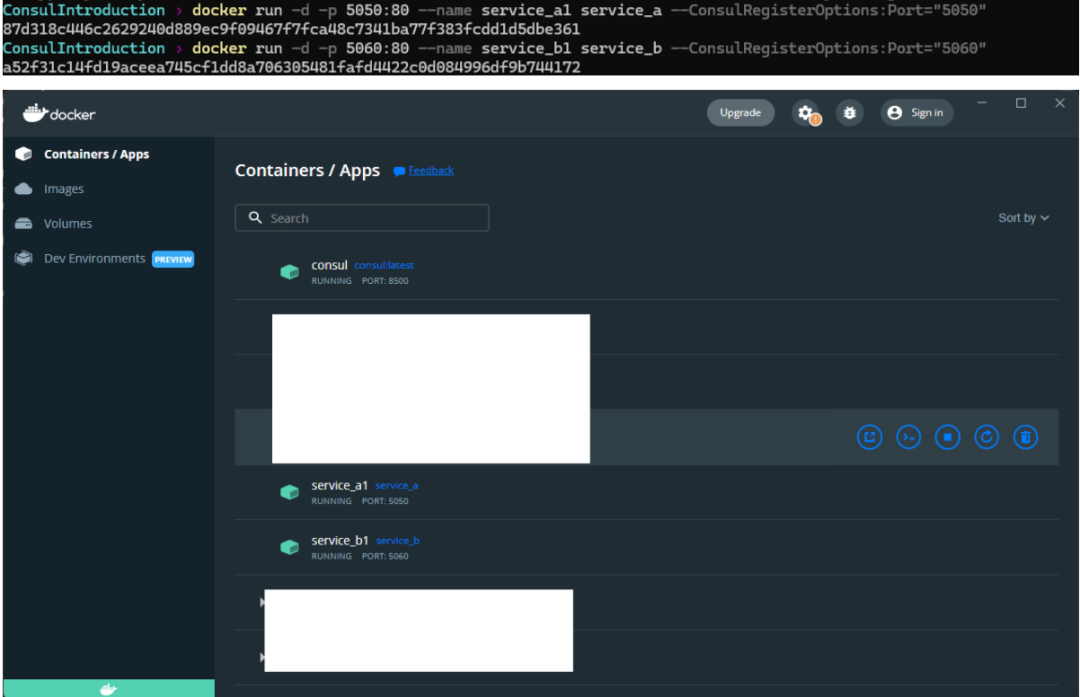1080x697 pixels.
Task: Click RUNNING status on service_a1 row
Action: click(331, 501)
